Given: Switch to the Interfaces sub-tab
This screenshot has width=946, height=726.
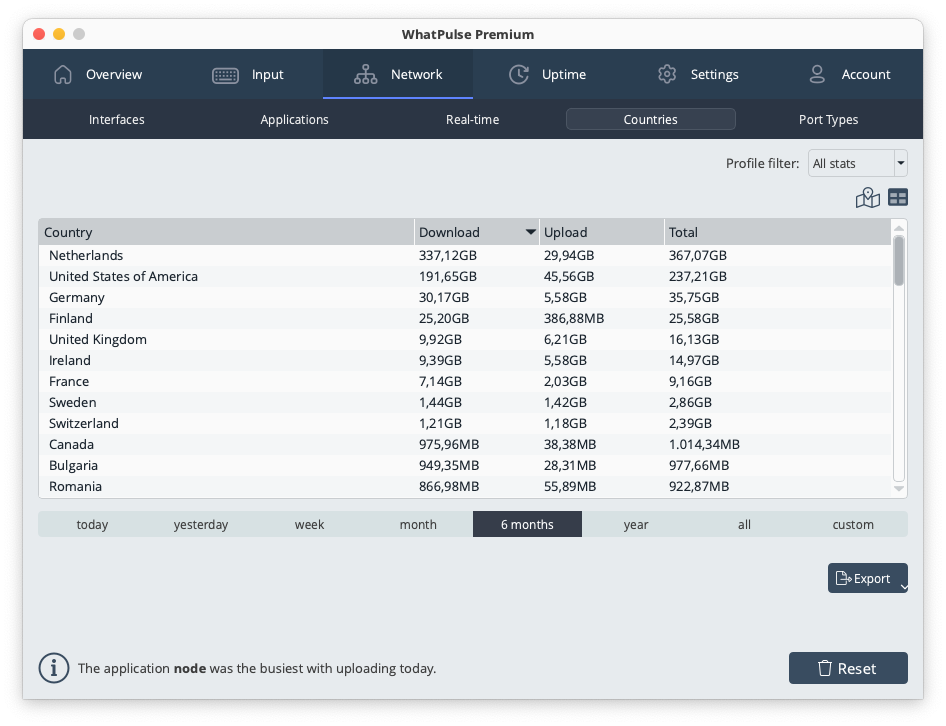Looking at the screenshot, I should coord(117,119).
